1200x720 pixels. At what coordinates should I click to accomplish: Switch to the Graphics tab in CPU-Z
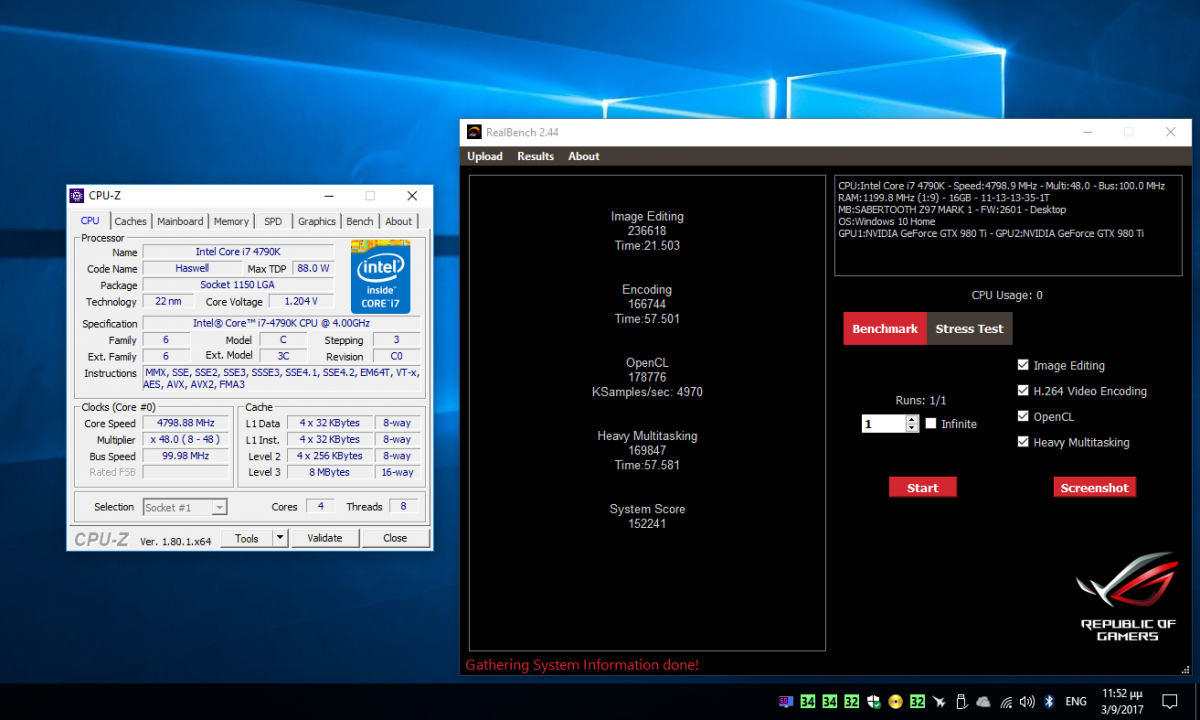317,221
